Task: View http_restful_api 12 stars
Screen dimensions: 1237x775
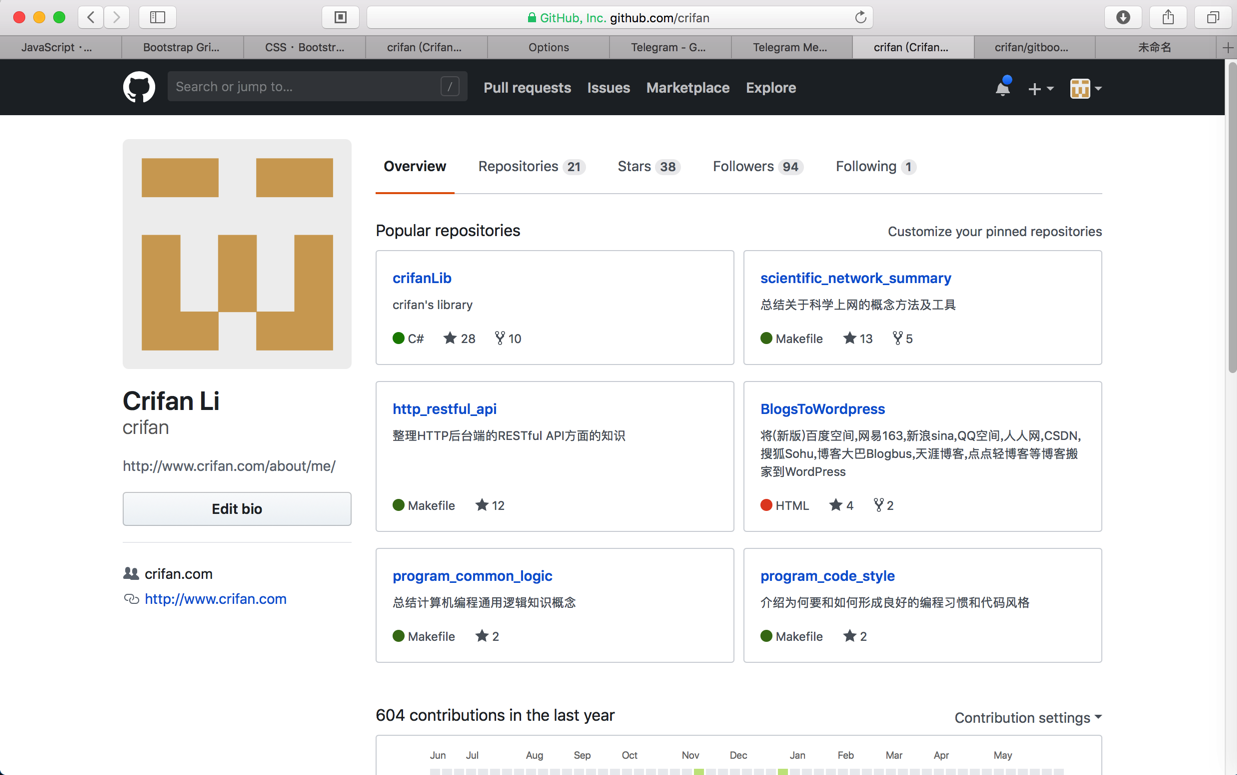Action: (x=490, y=506)
